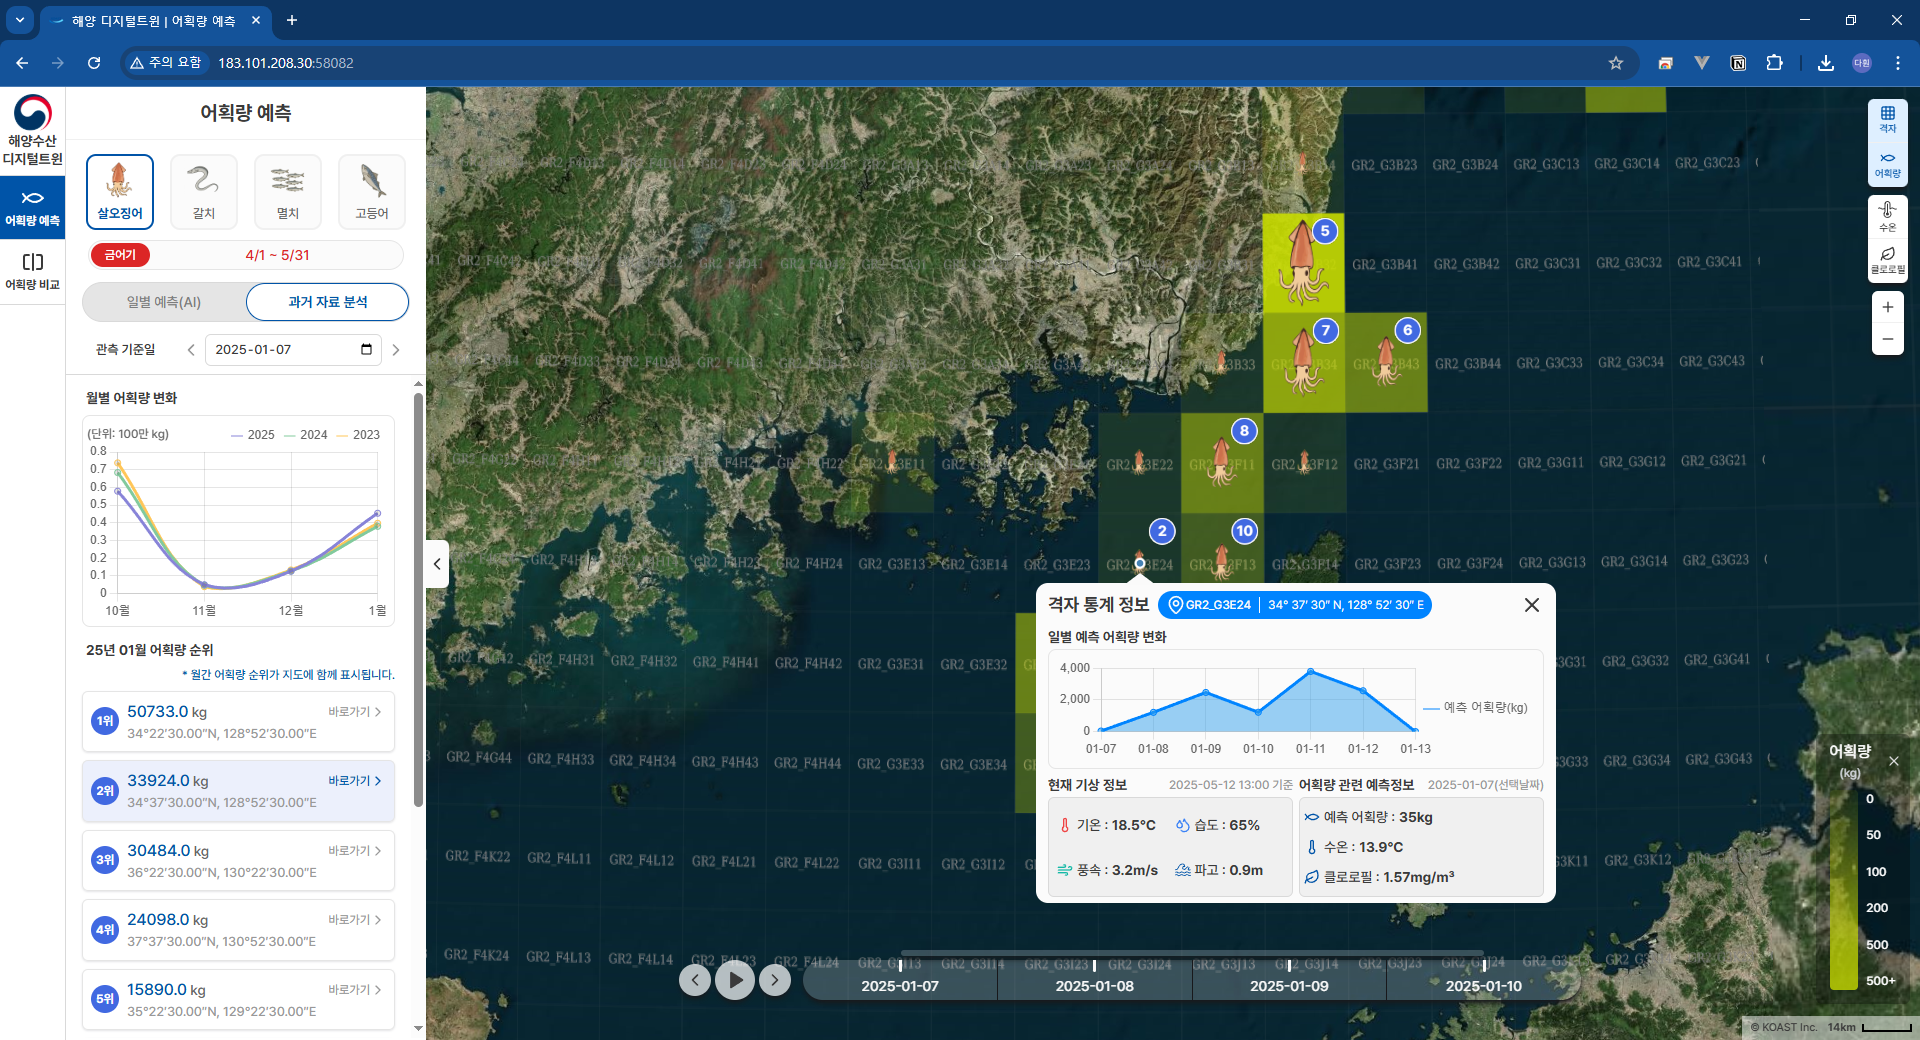
Task: Step timeline to previous day
Action: (x=695, y=980)
